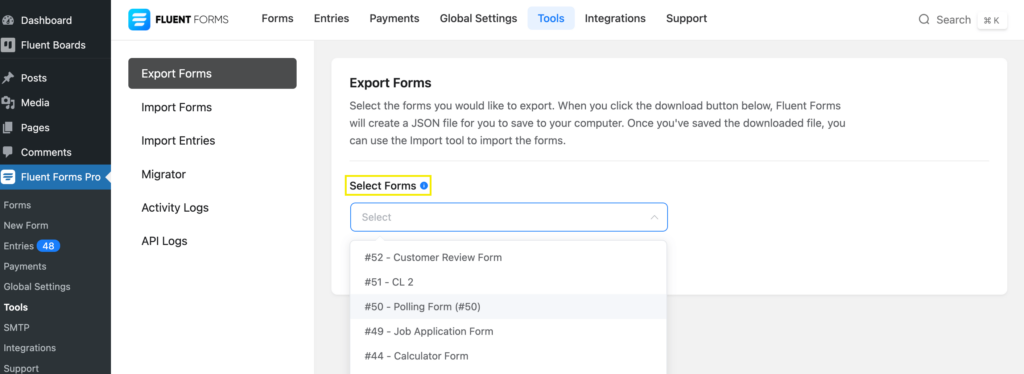Click the Media sidebar icon

[8, 102]
